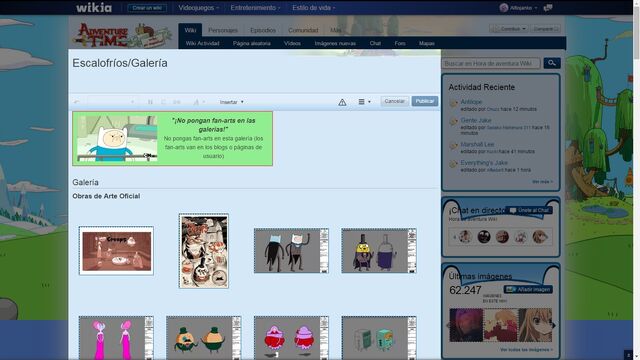Open the Insertar dropdown in editor
The image size is (640, 360).
(x=231, y=102)
